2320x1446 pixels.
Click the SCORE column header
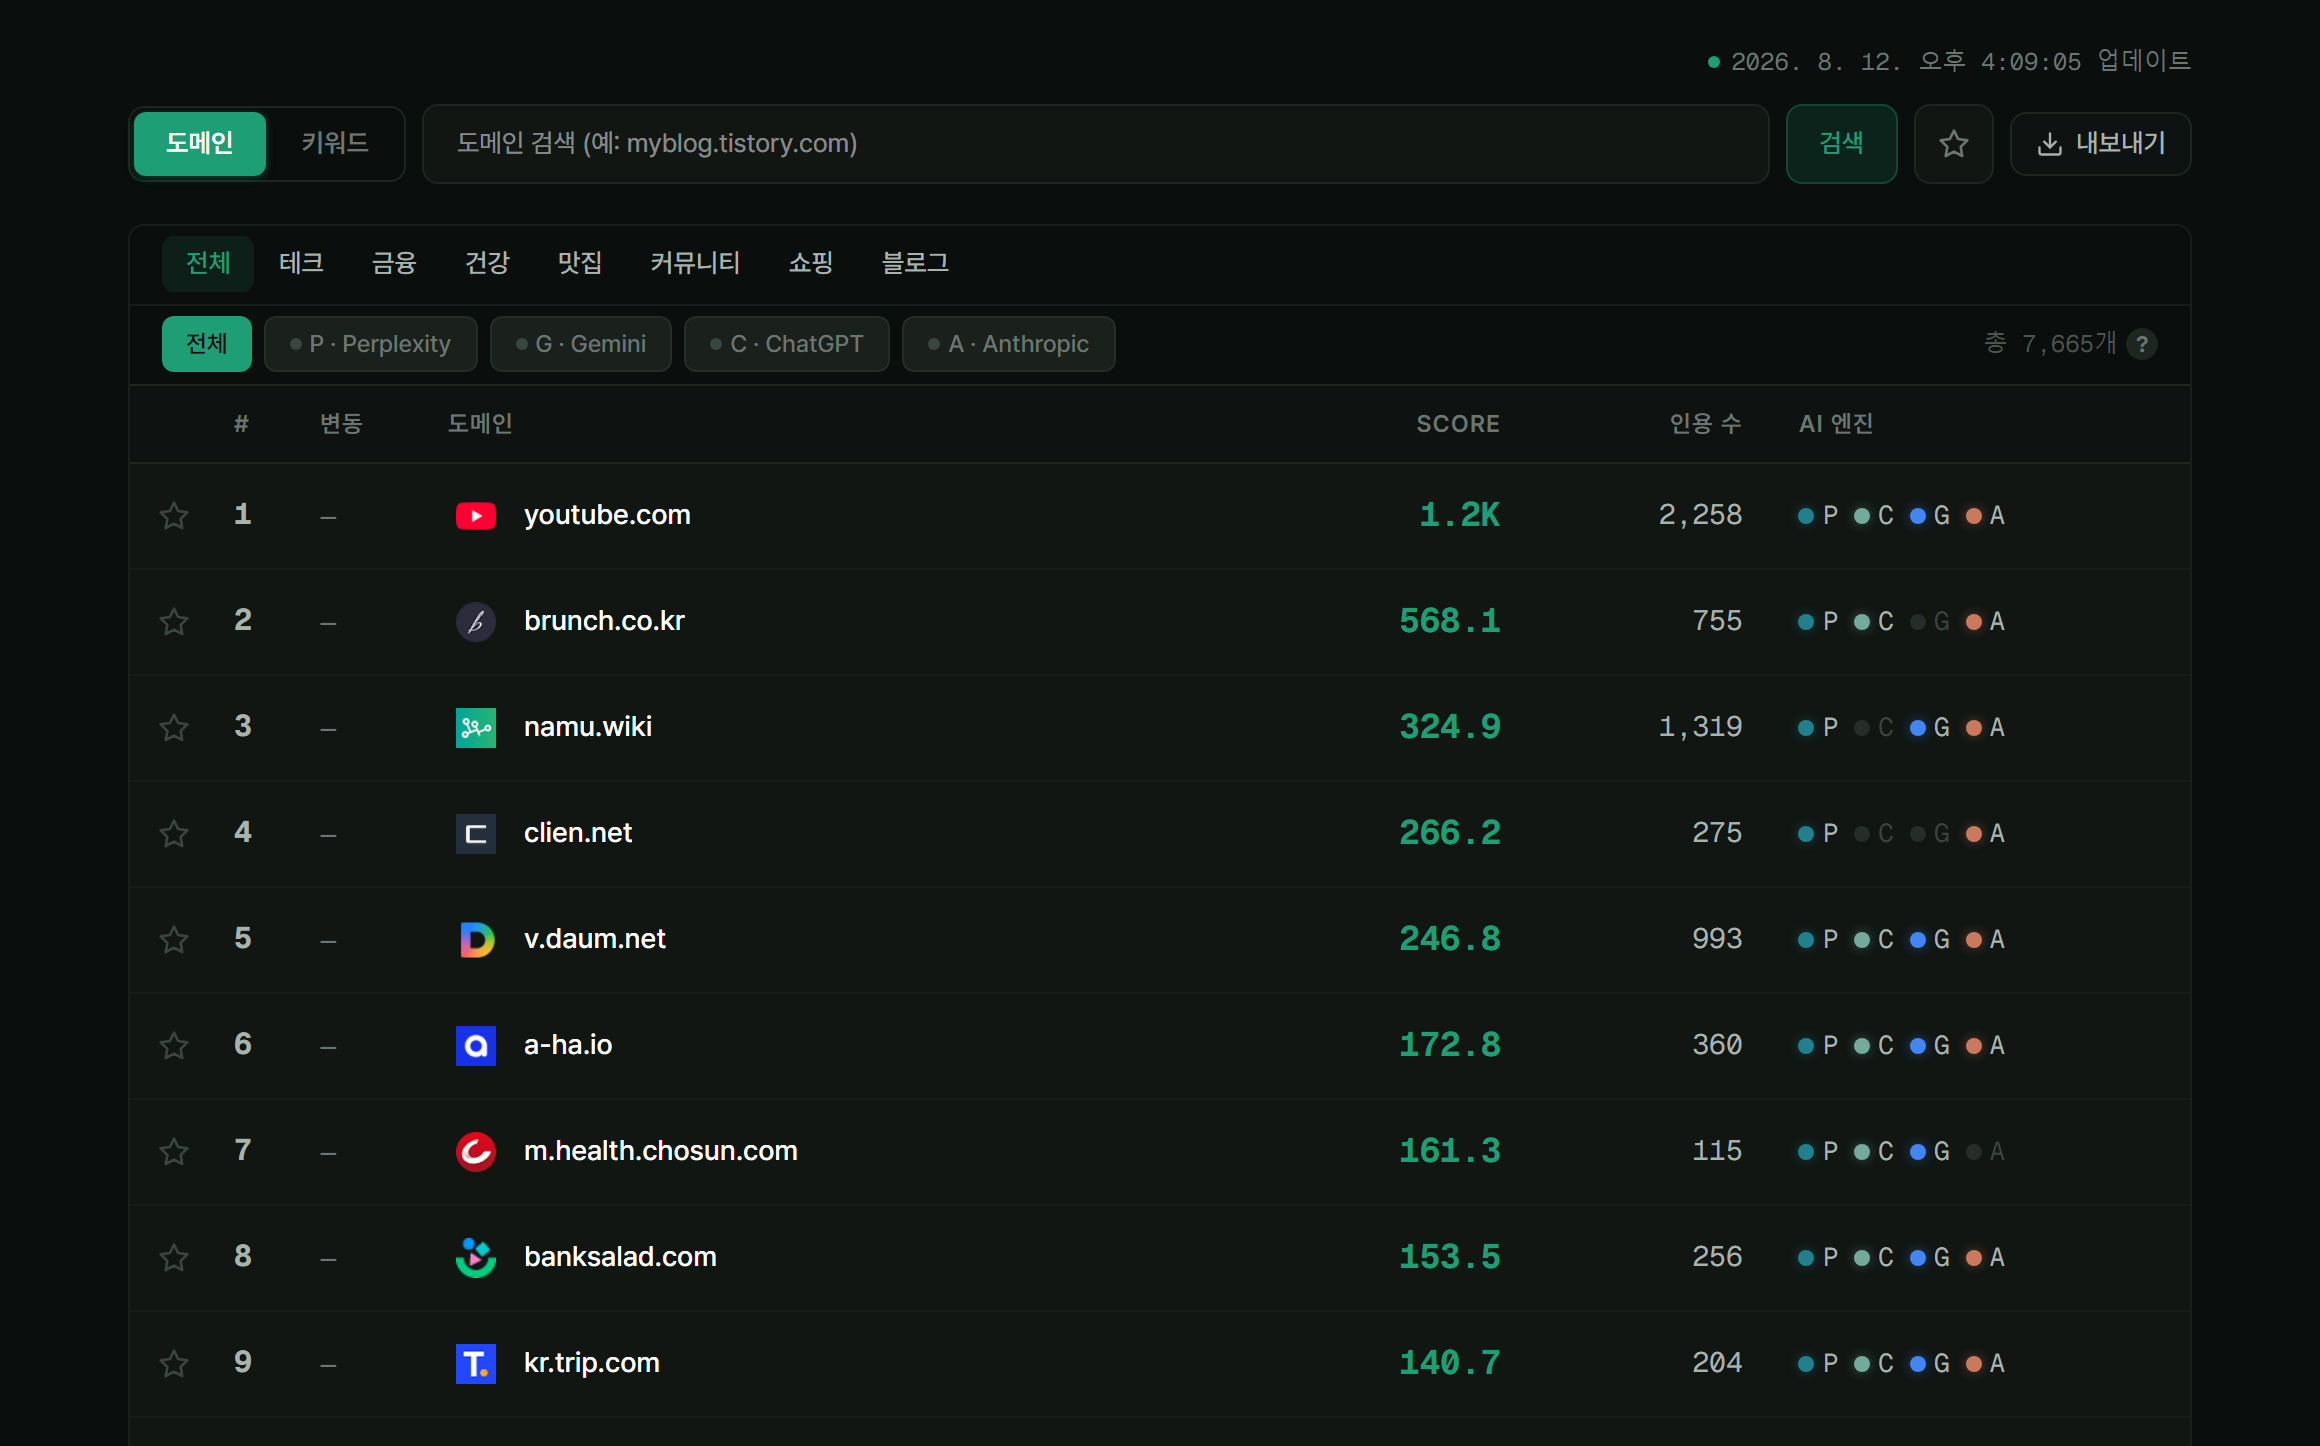(1458, 424)
